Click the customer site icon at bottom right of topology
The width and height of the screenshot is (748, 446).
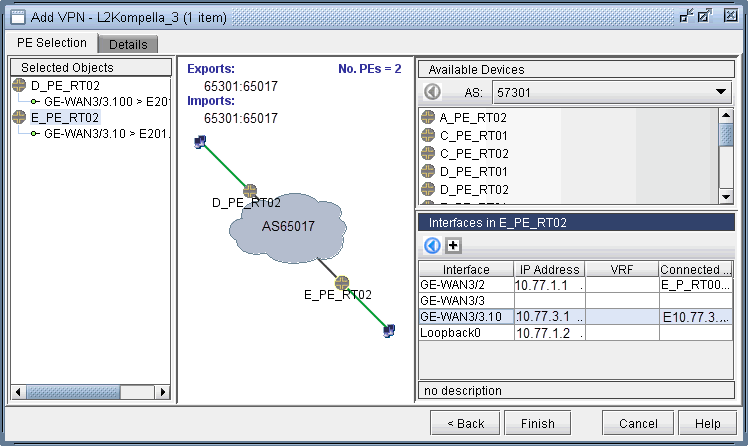point(389,330)
